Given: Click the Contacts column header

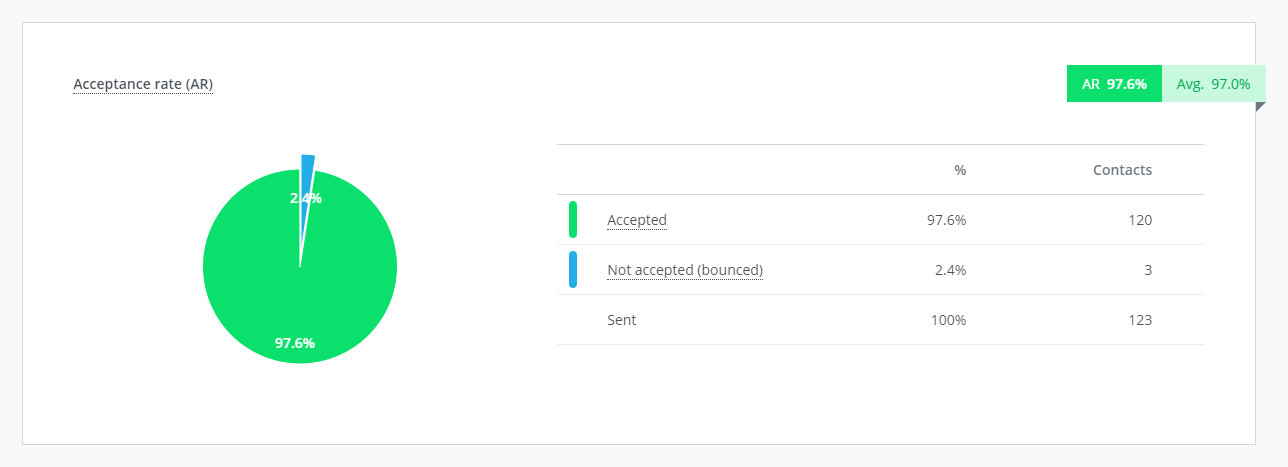Looking at the screenshot, I should click(1122, 170).
